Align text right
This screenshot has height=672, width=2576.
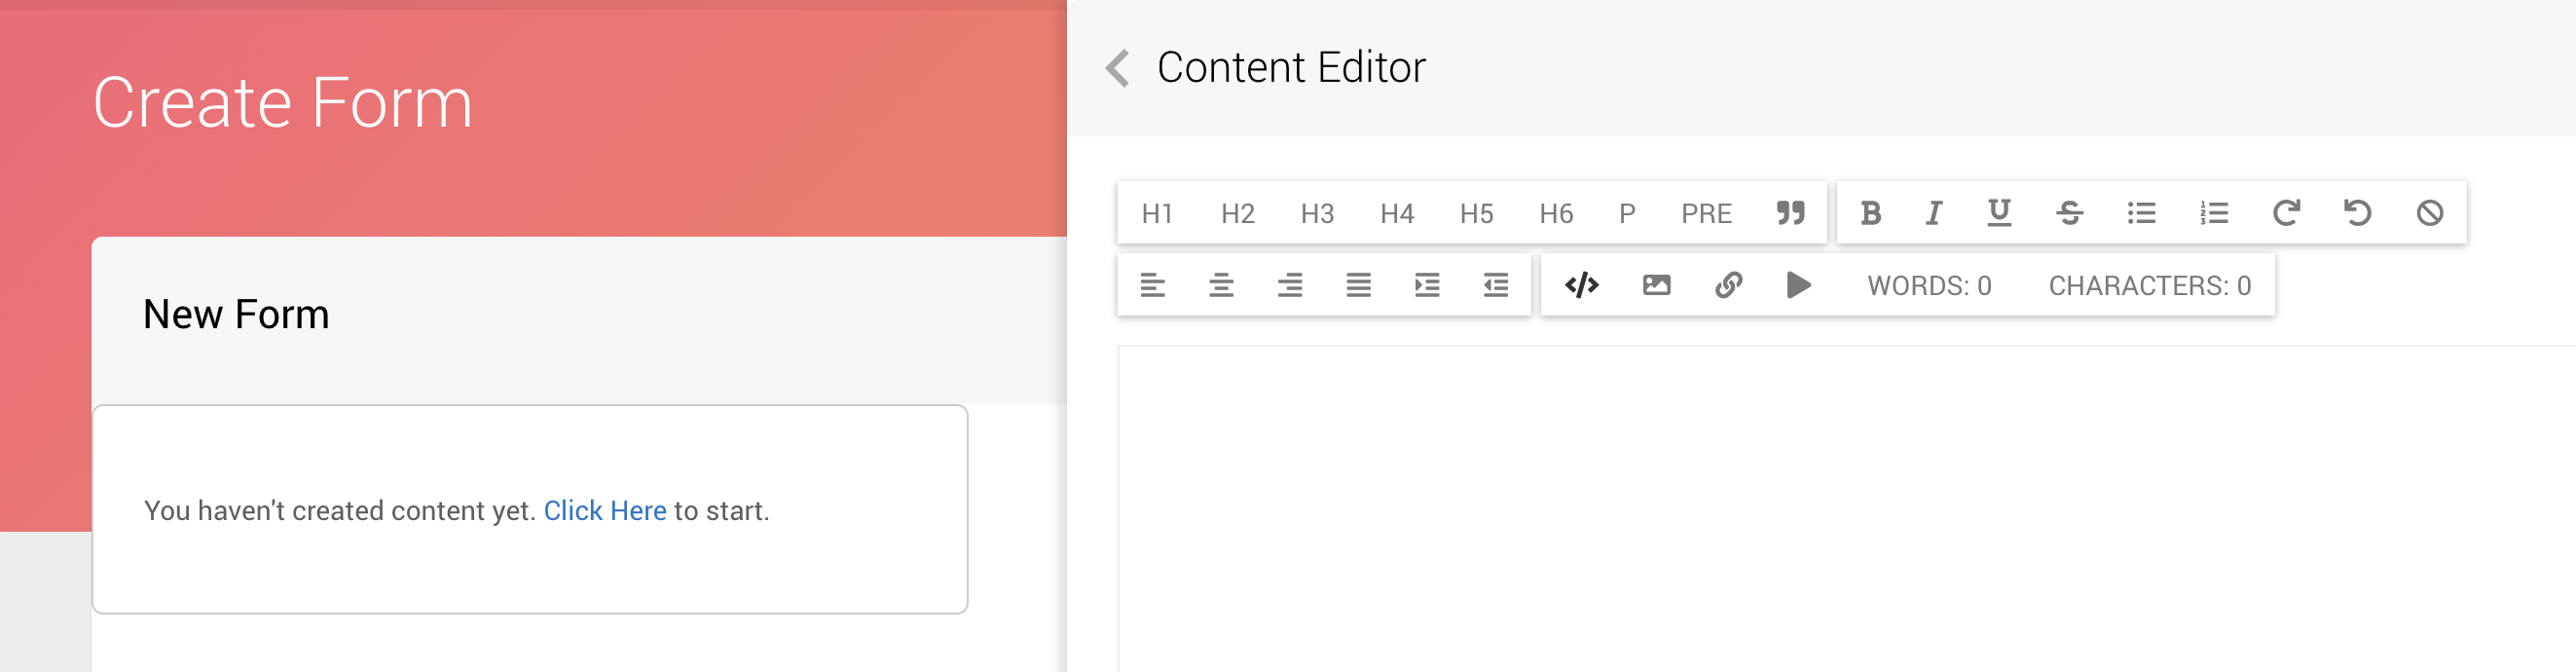[x=1290, y=286]
